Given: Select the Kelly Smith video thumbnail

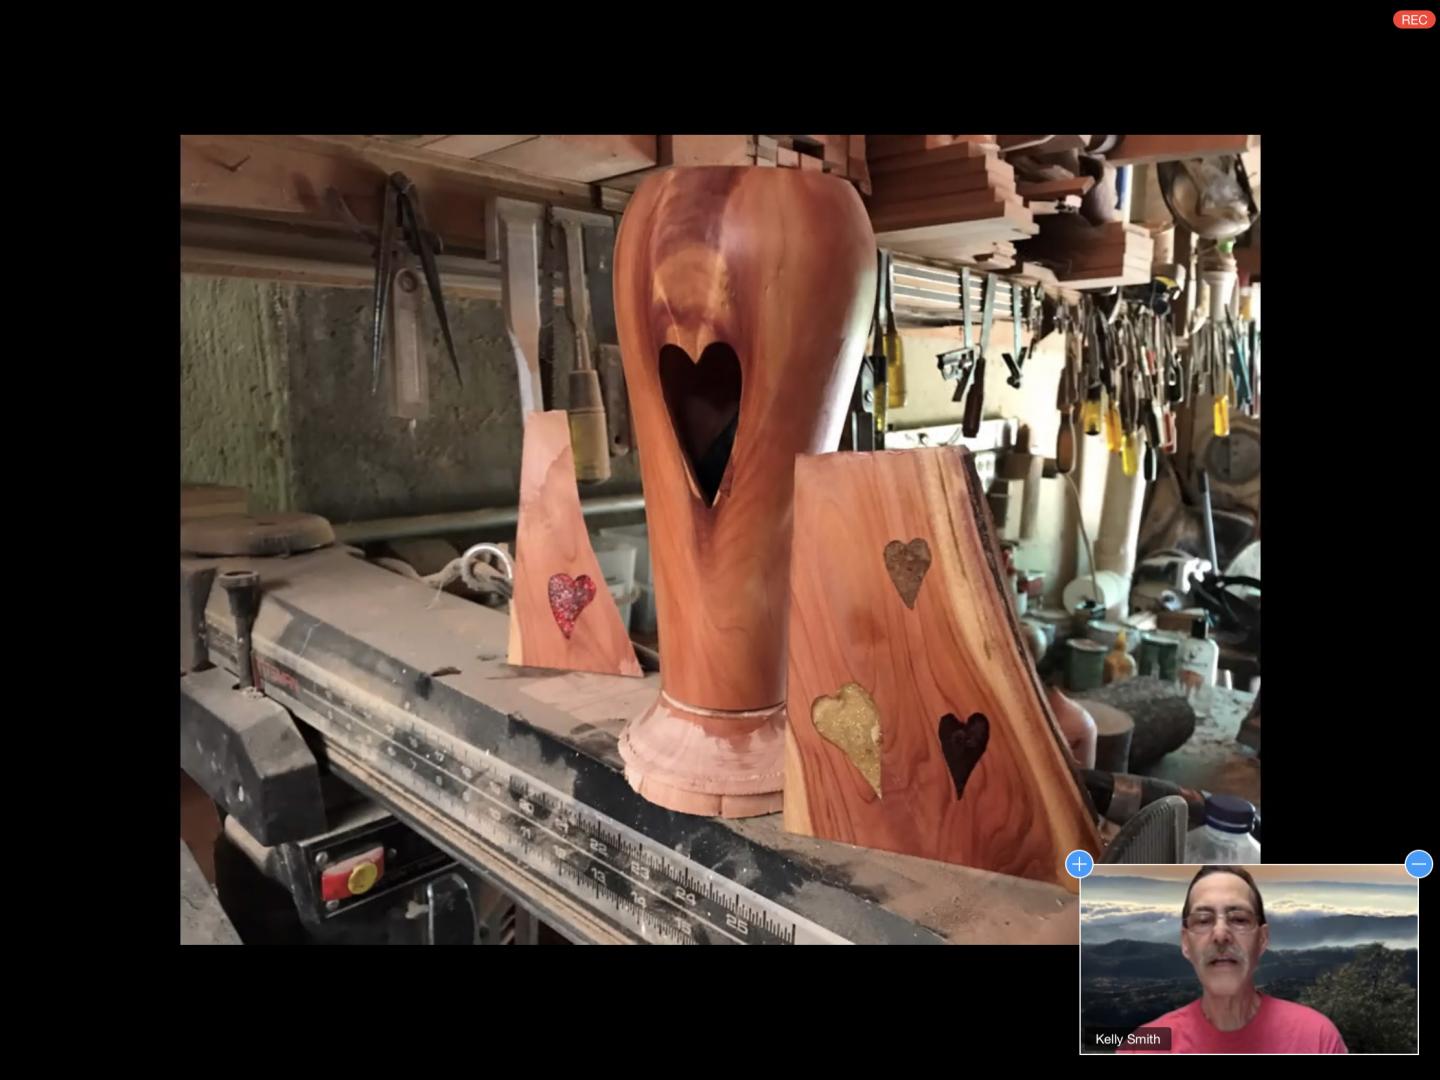Looking at the screenshot, I should [x=1248, y=960].
